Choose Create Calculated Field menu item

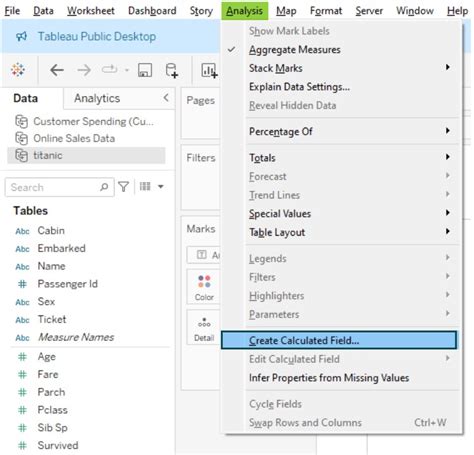point(339,340)
